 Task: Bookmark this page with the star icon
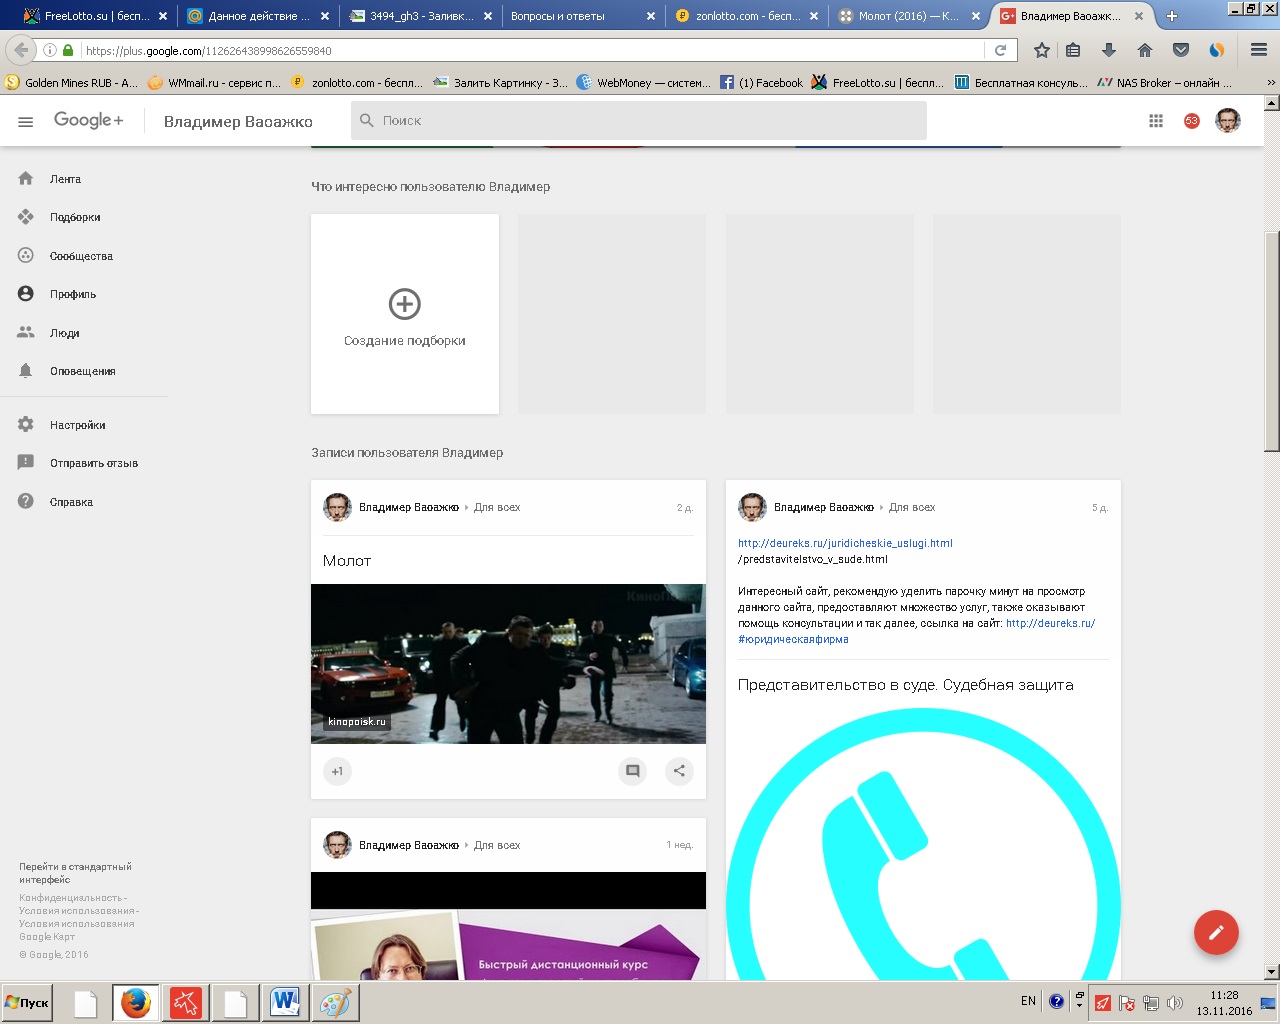point(1041,50)
